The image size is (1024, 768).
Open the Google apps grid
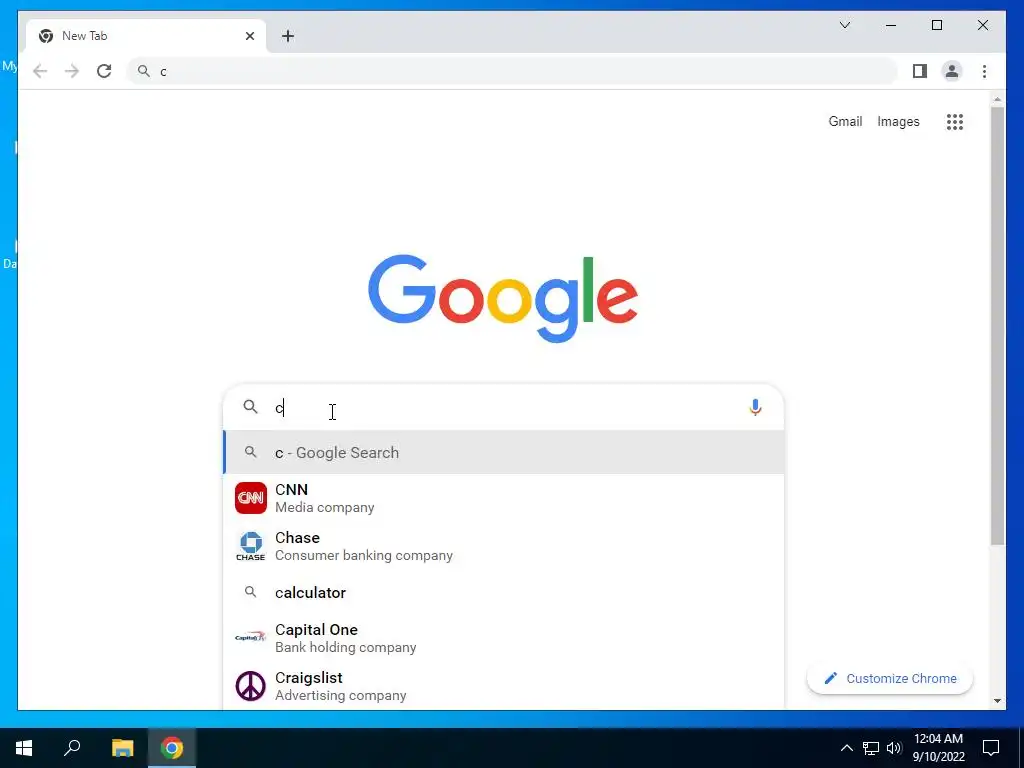pyautogui.click(x=955, y=121)
